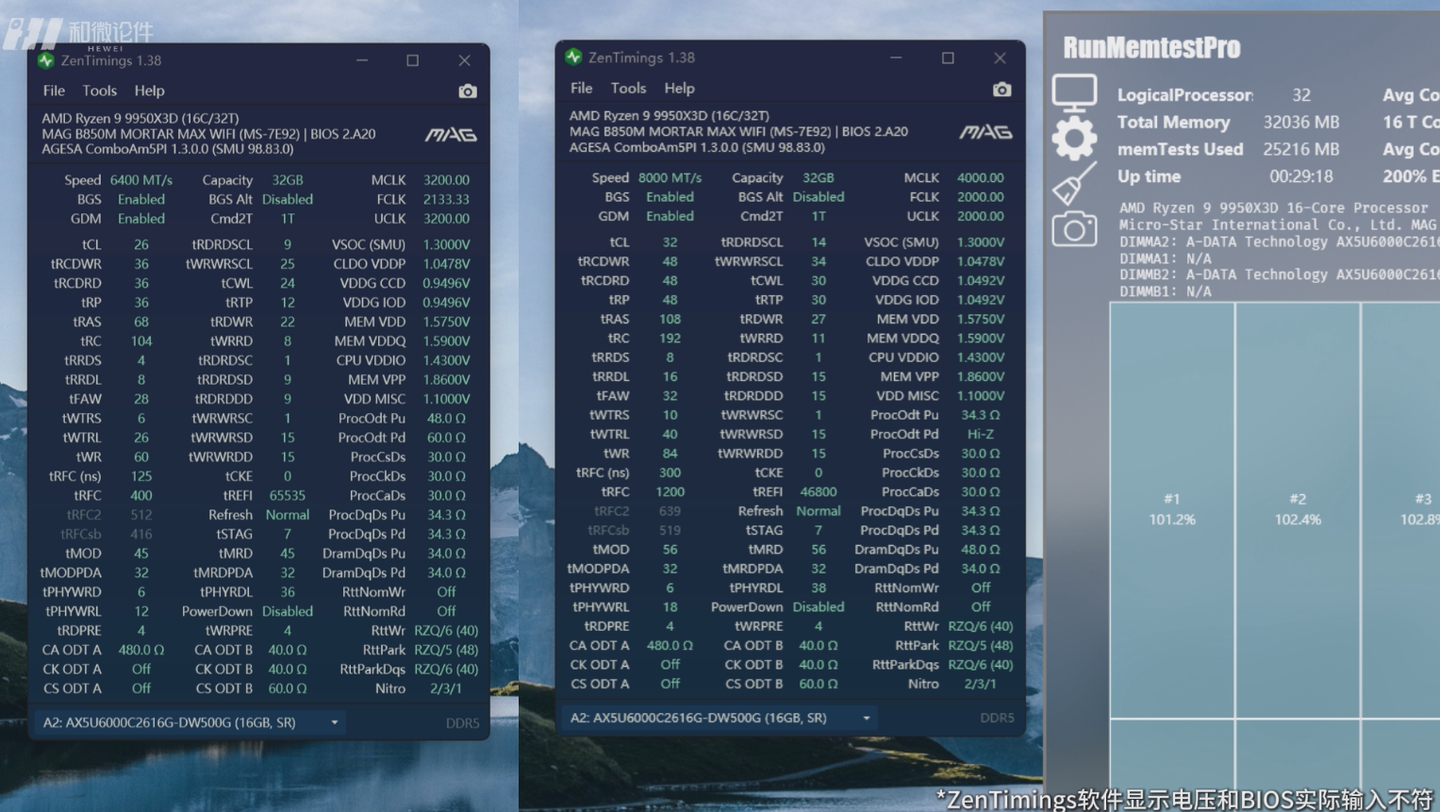Image resolution: width=1440 pixels, height=812 pixels.
Task: Click tWR value 60 in left window
Action: (x=141, y=457)
